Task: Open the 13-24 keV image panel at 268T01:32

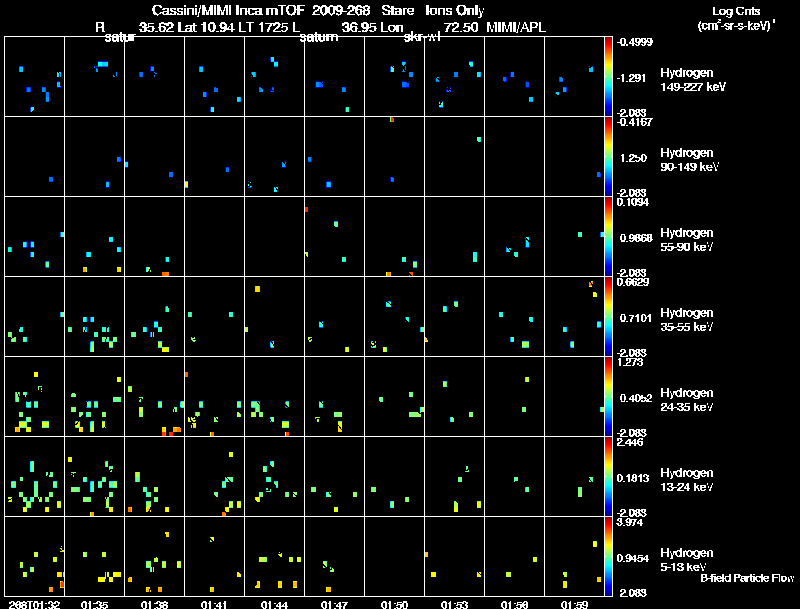Action: tap(34, 476)
